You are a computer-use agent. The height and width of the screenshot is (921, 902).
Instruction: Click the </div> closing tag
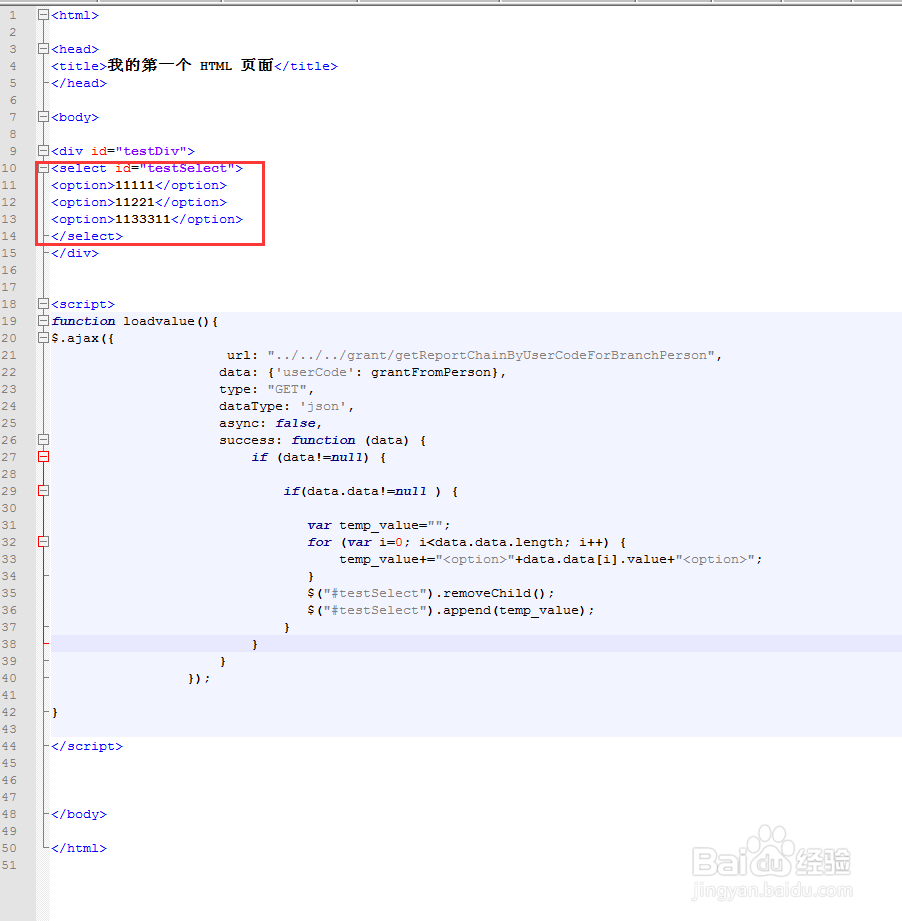tap(75, 254)
